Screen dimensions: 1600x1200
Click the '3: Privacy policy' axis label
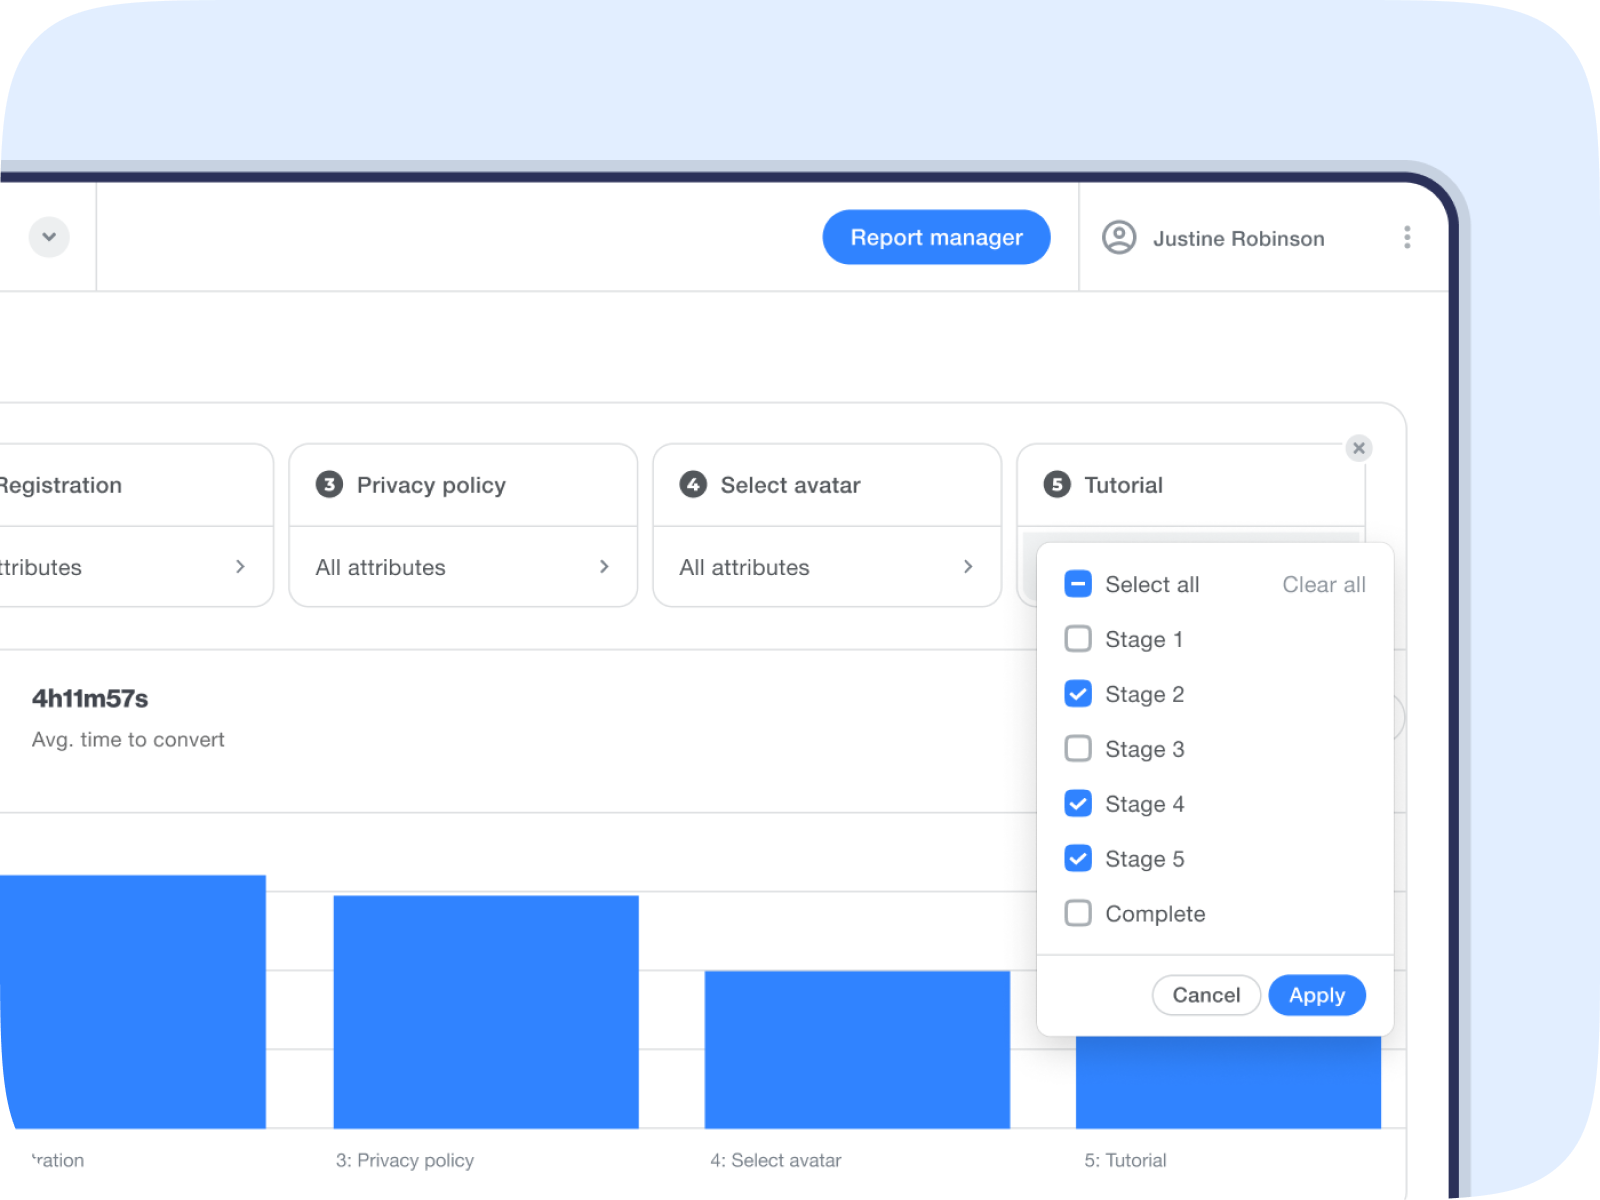click(405, 1160)
